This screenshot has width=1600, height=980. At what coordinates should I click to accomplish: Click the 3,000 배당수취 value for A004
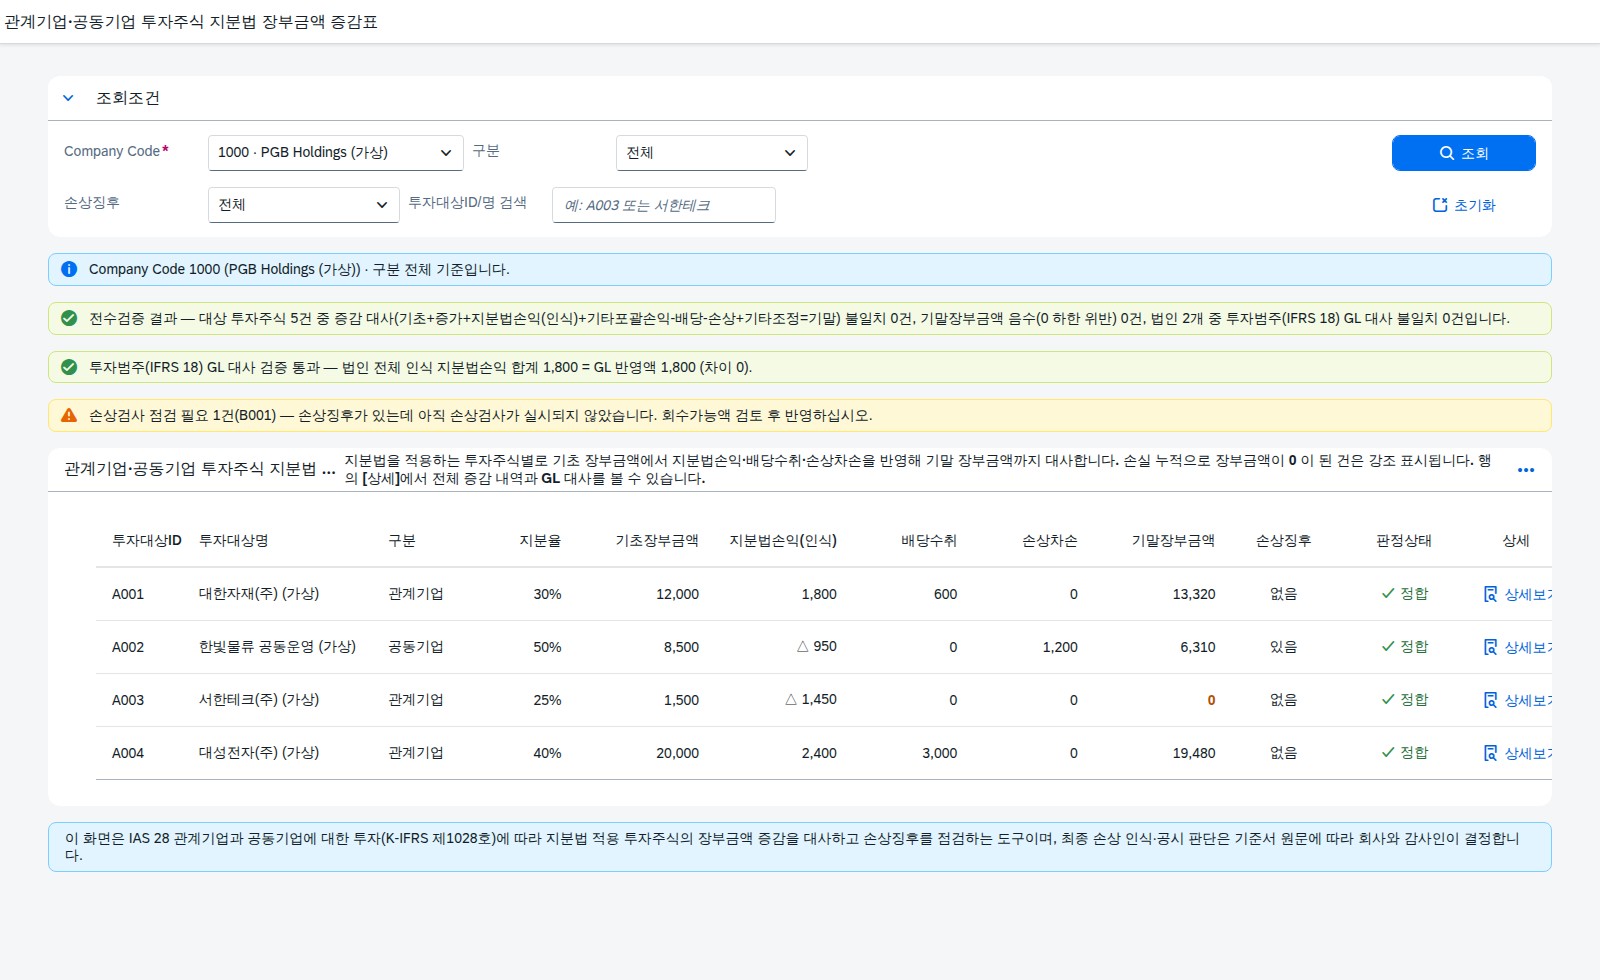point(940,753)
